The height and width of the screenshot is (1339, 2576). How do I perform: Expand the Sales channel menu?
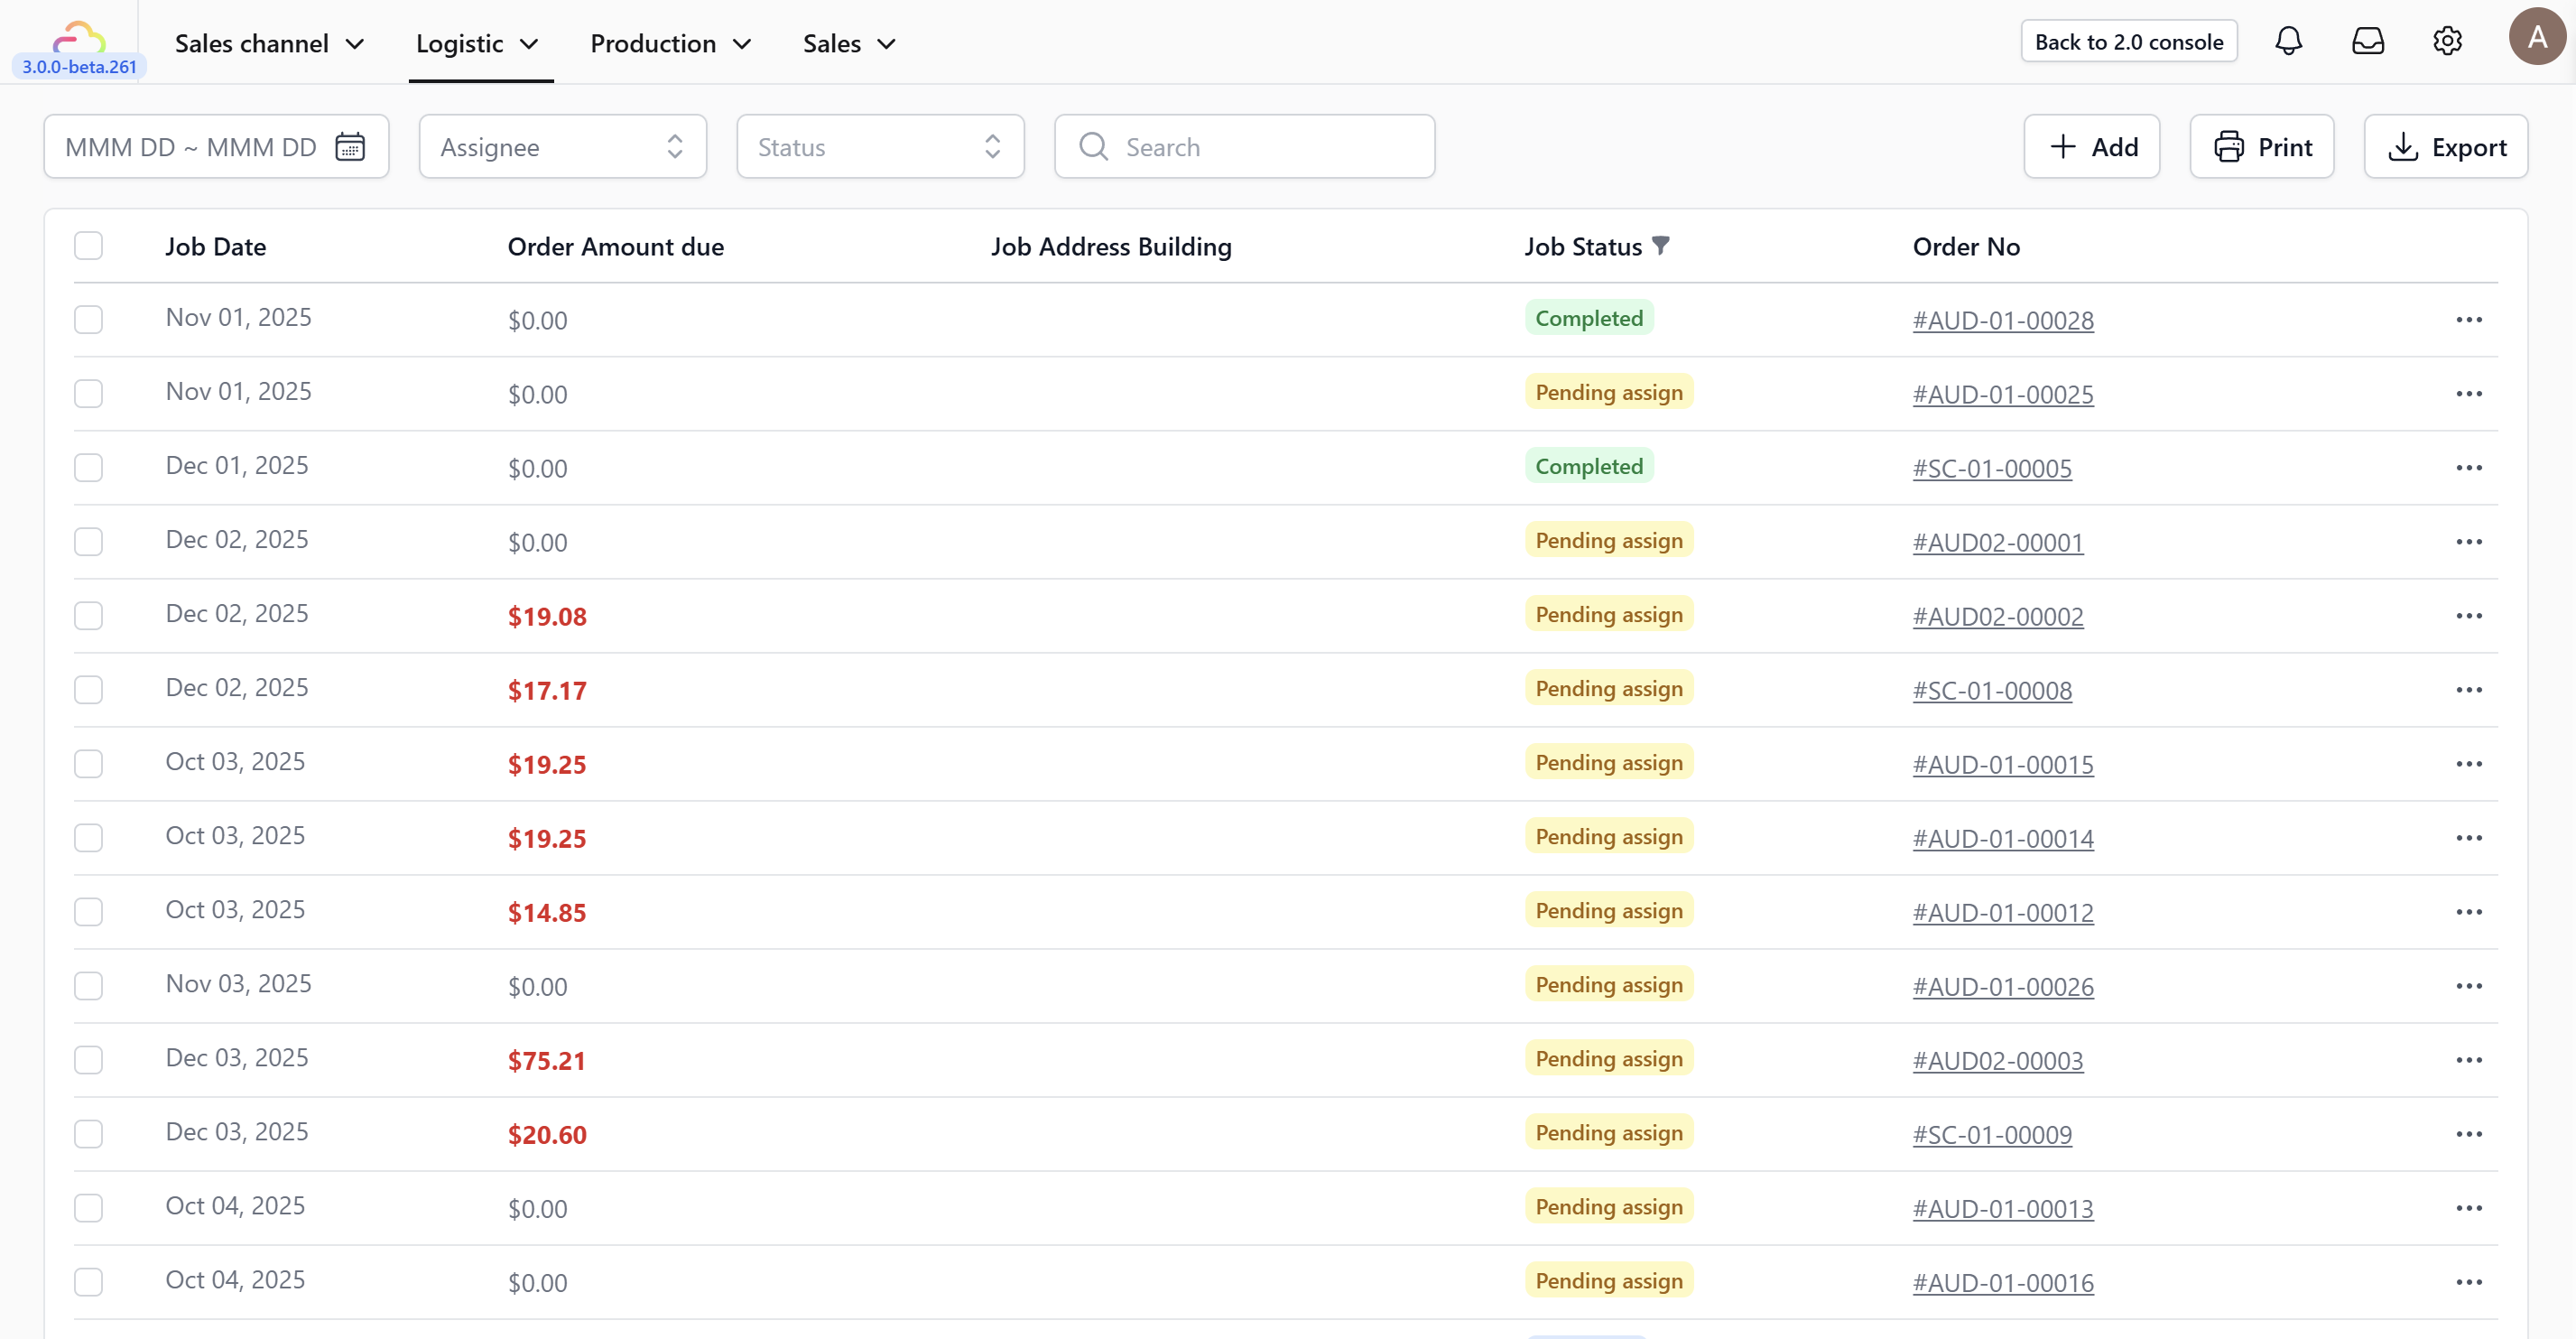tap(269, 43)
